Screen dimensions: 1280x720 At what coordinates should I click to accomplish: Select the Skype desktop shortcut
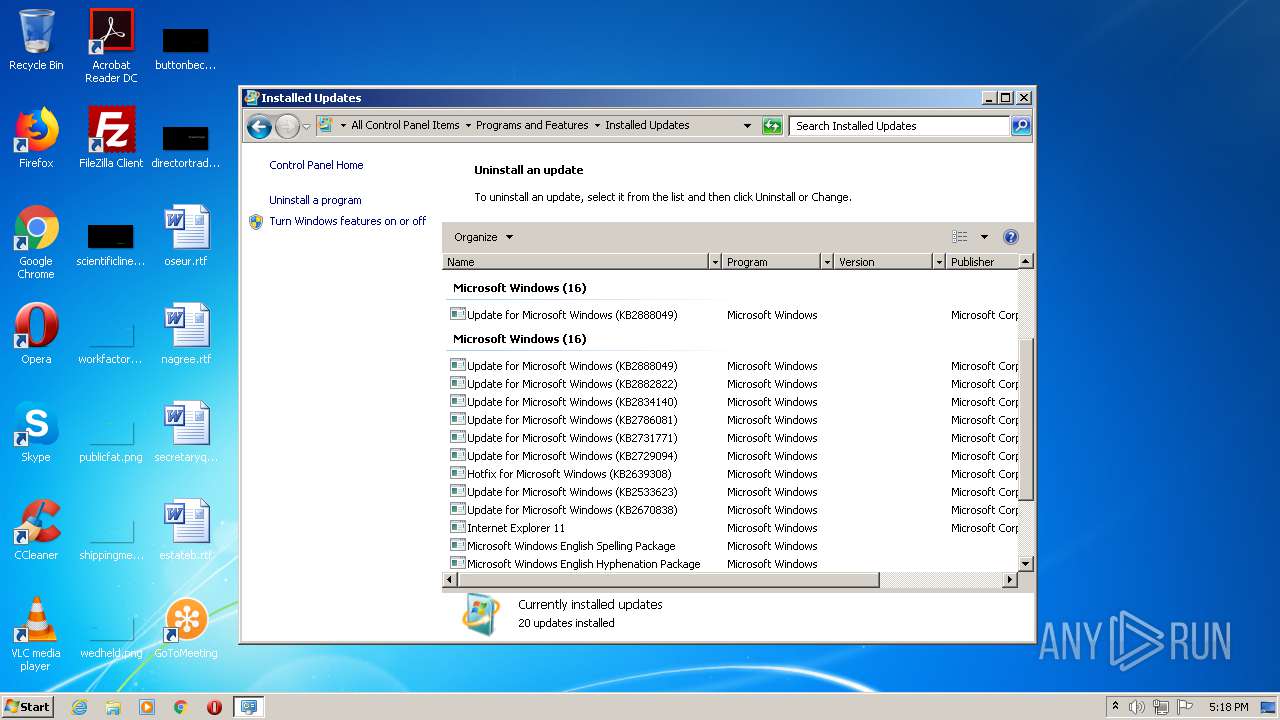click(36, 432)
